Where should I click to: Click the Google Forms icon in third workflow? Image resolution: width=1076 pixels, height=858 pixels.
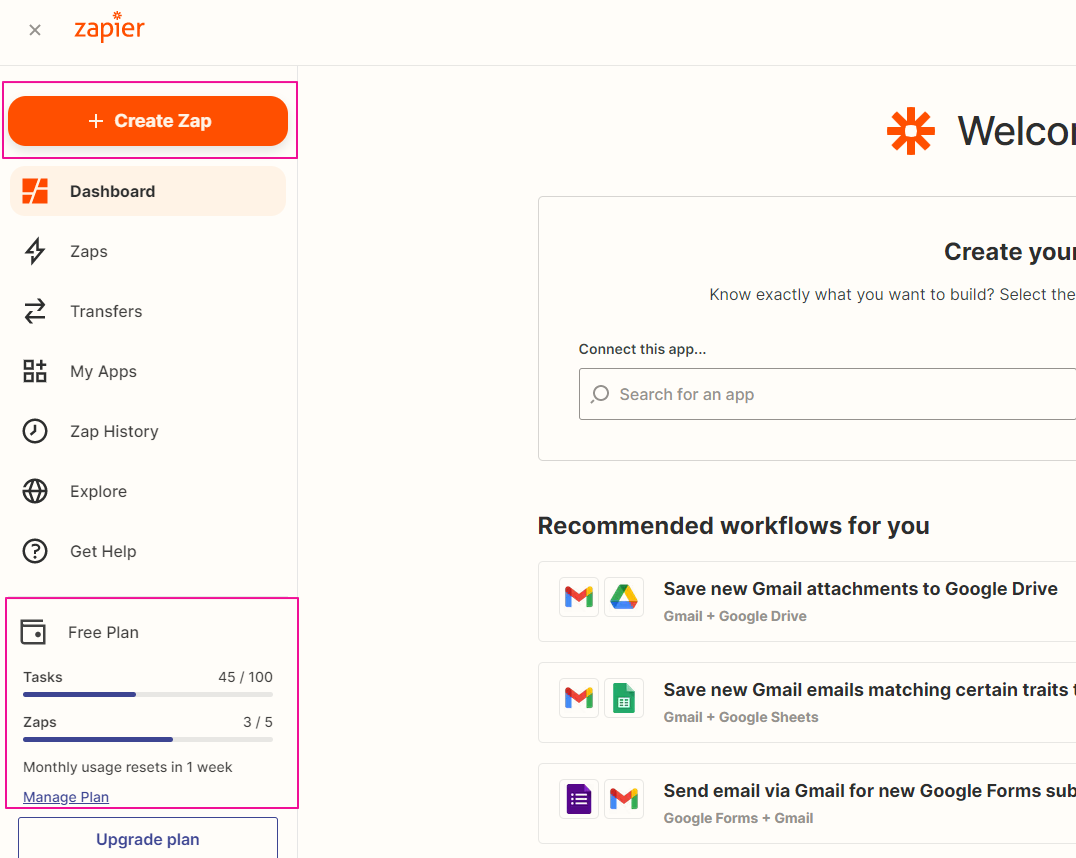(579, 799)
